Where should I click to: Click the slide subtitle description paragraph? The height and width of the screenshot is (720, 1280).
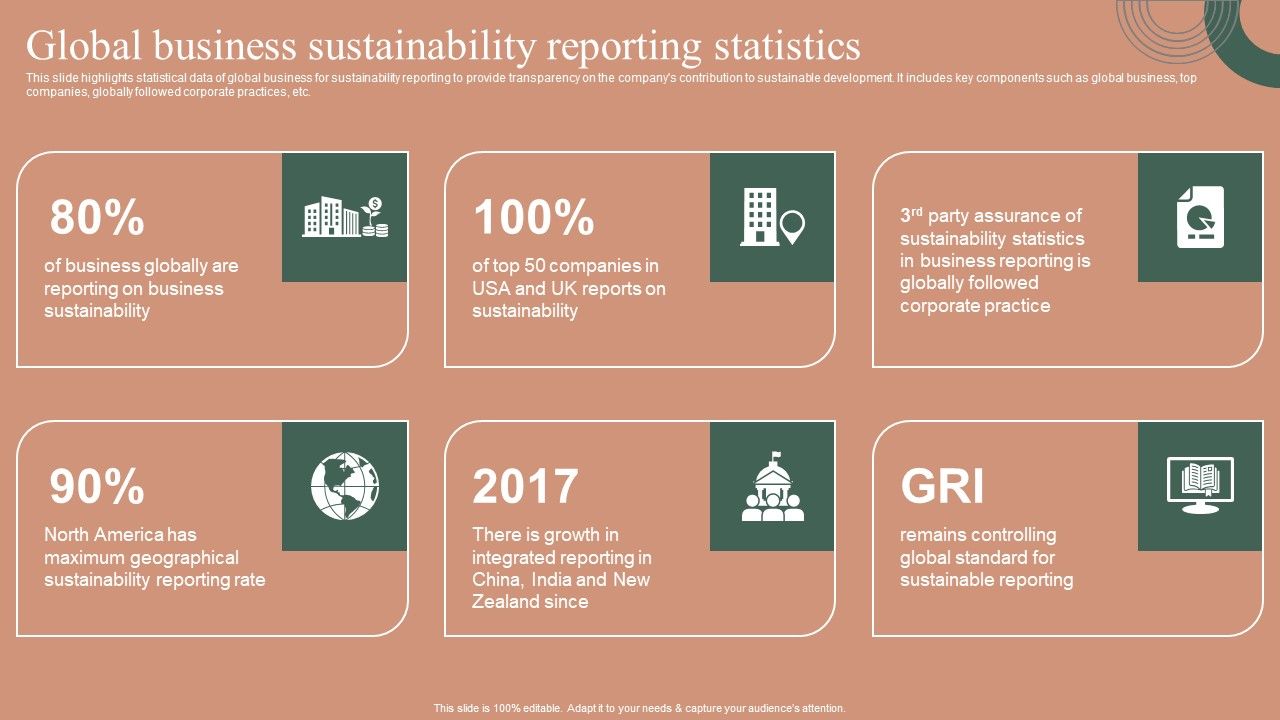612,85
